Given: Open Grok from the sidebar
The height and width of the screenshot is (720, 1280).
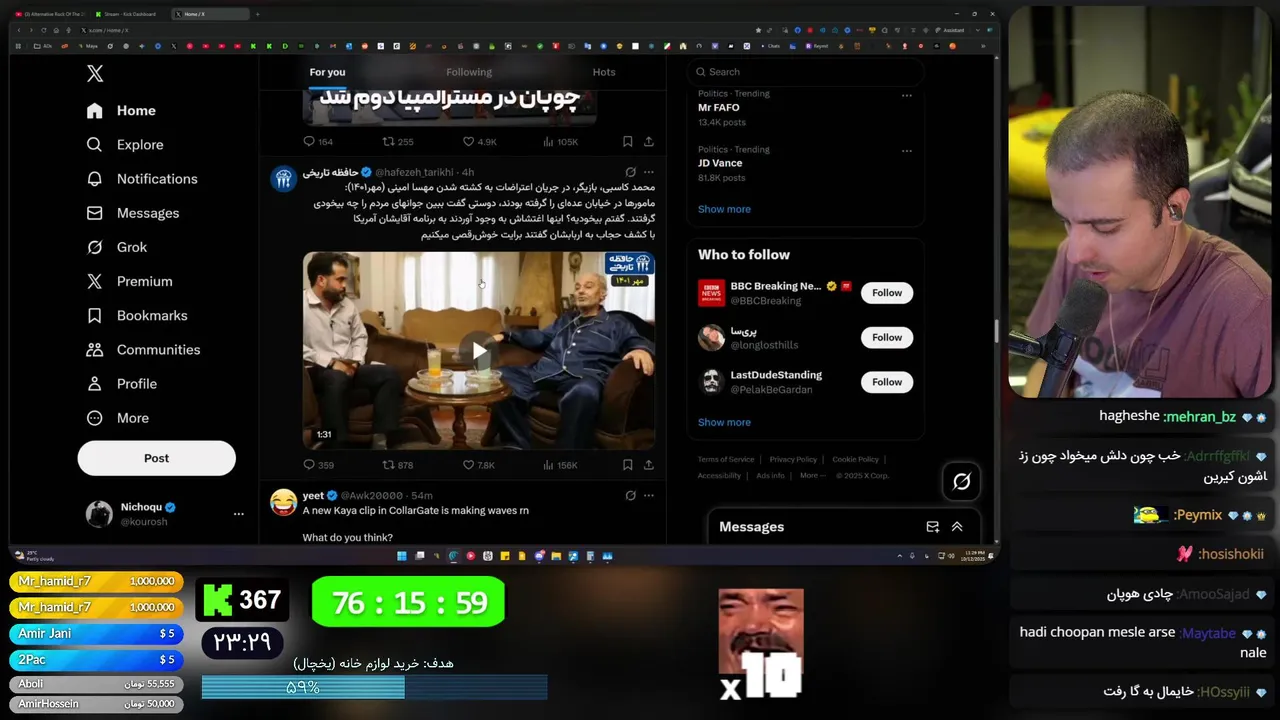Looking at the screenshot, I should coord(118,247).
